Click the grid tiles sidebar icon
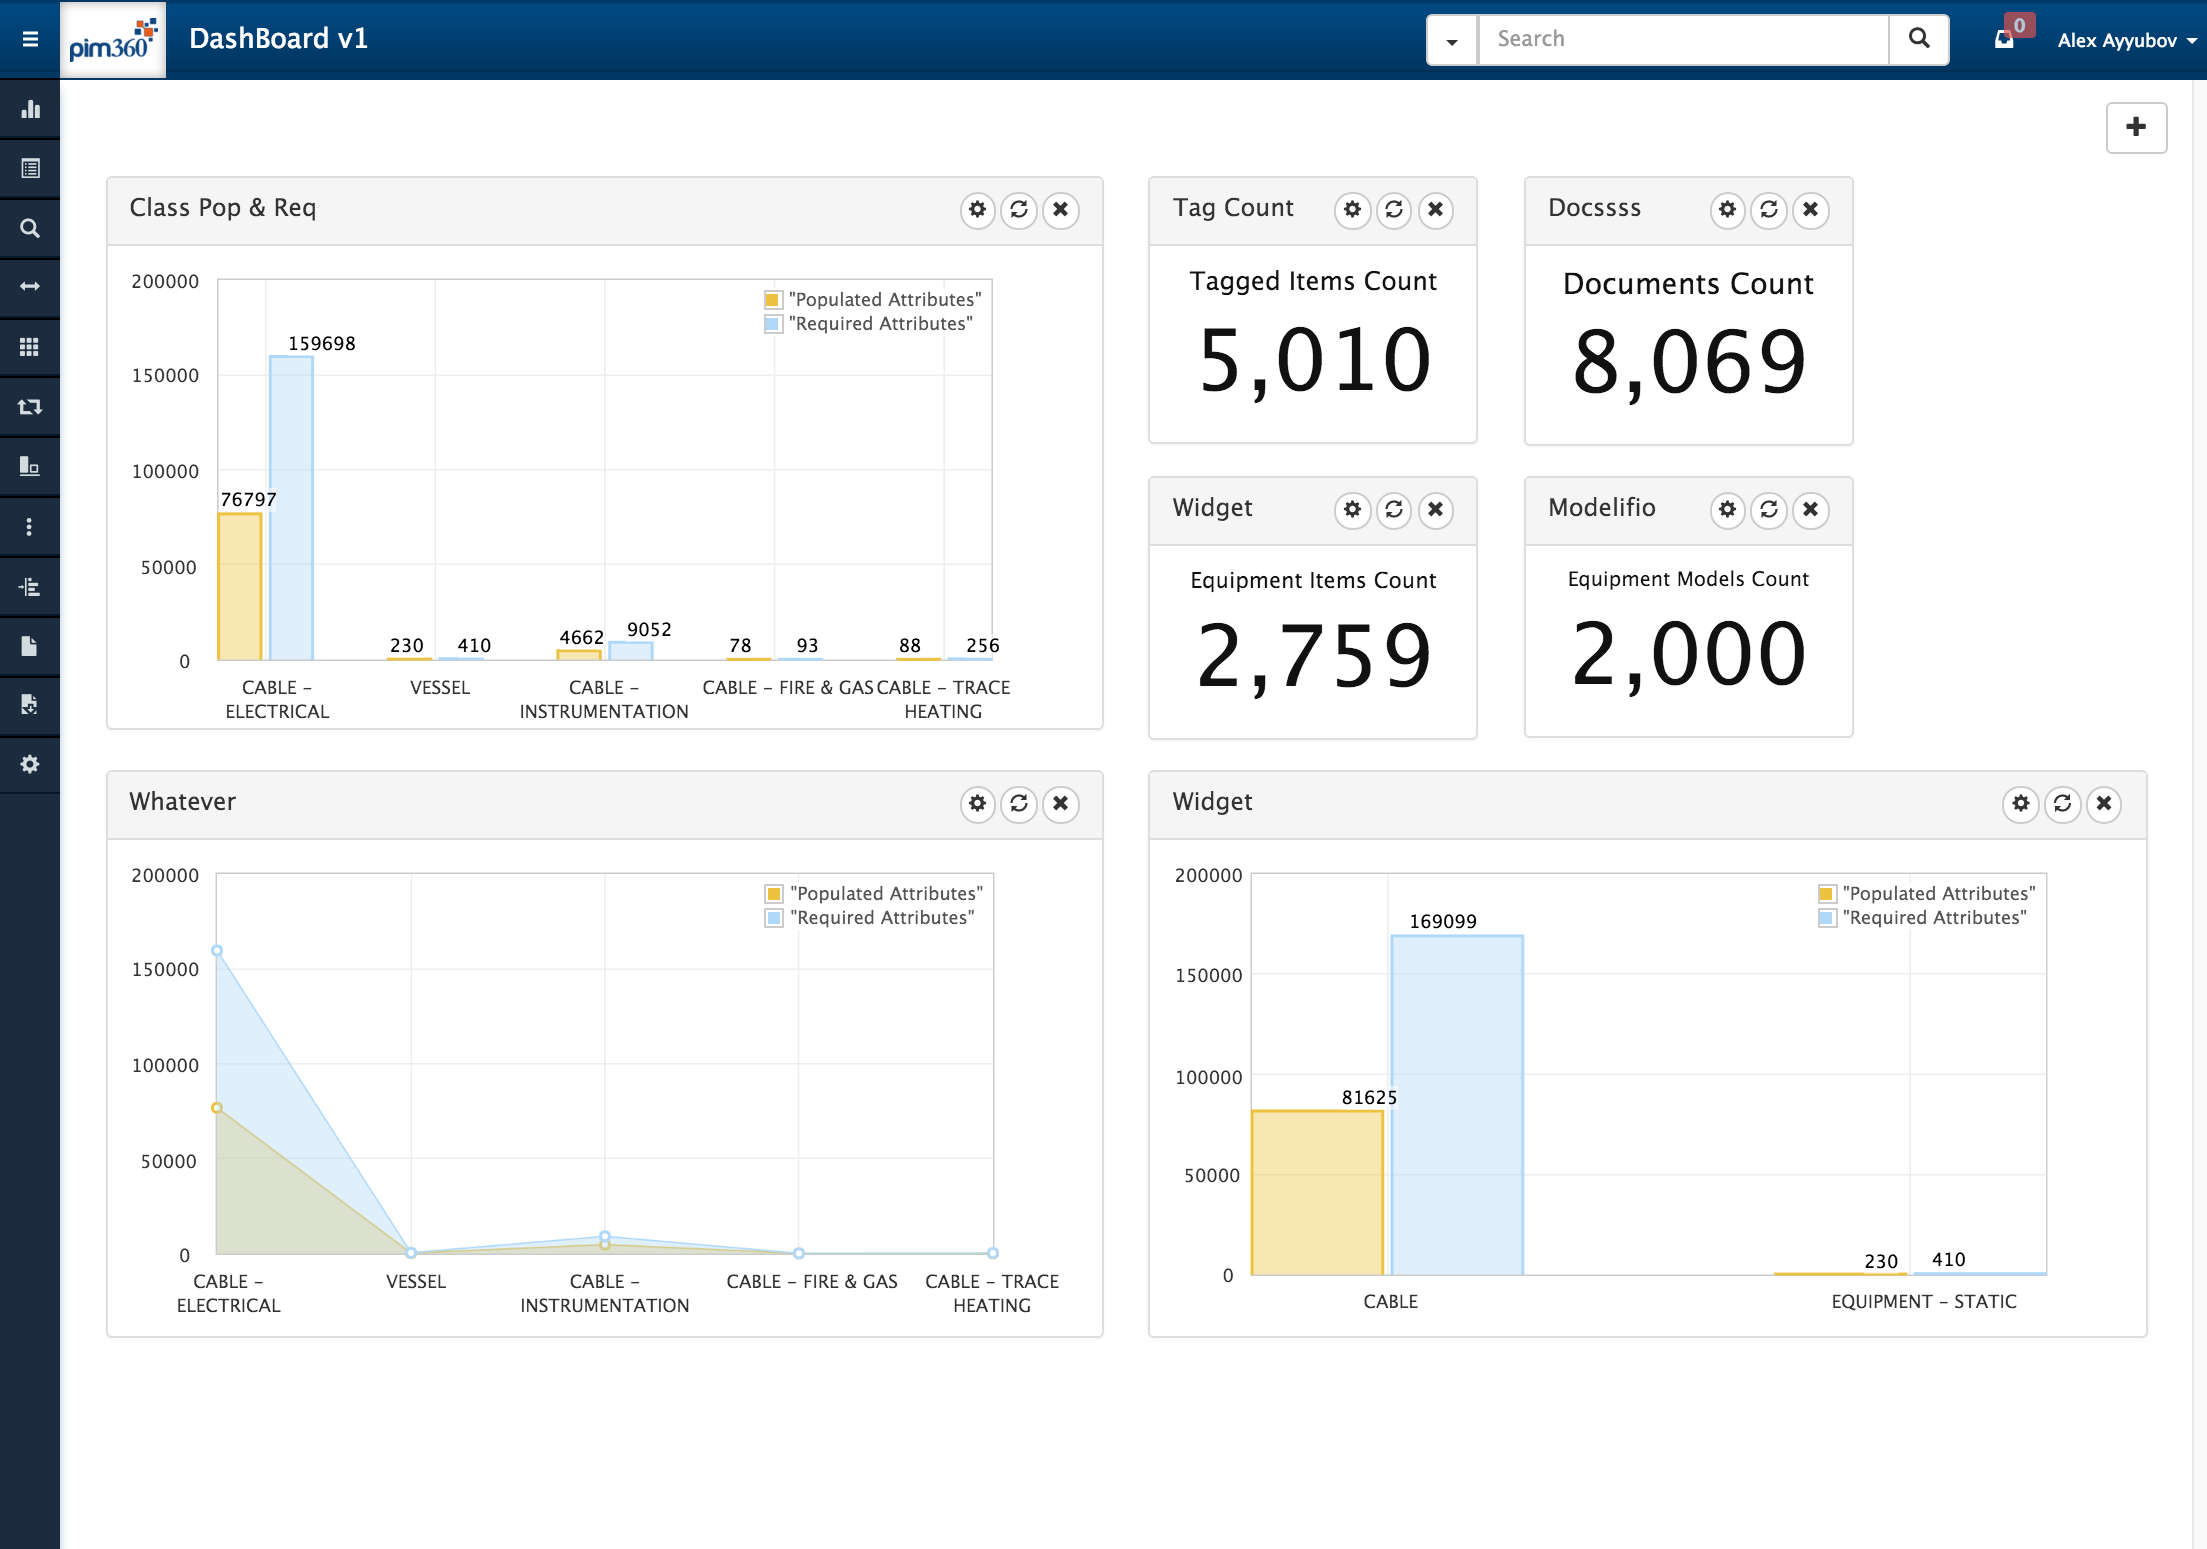2207x1549 pixels. pyautogui.click(x=30, y=347)
